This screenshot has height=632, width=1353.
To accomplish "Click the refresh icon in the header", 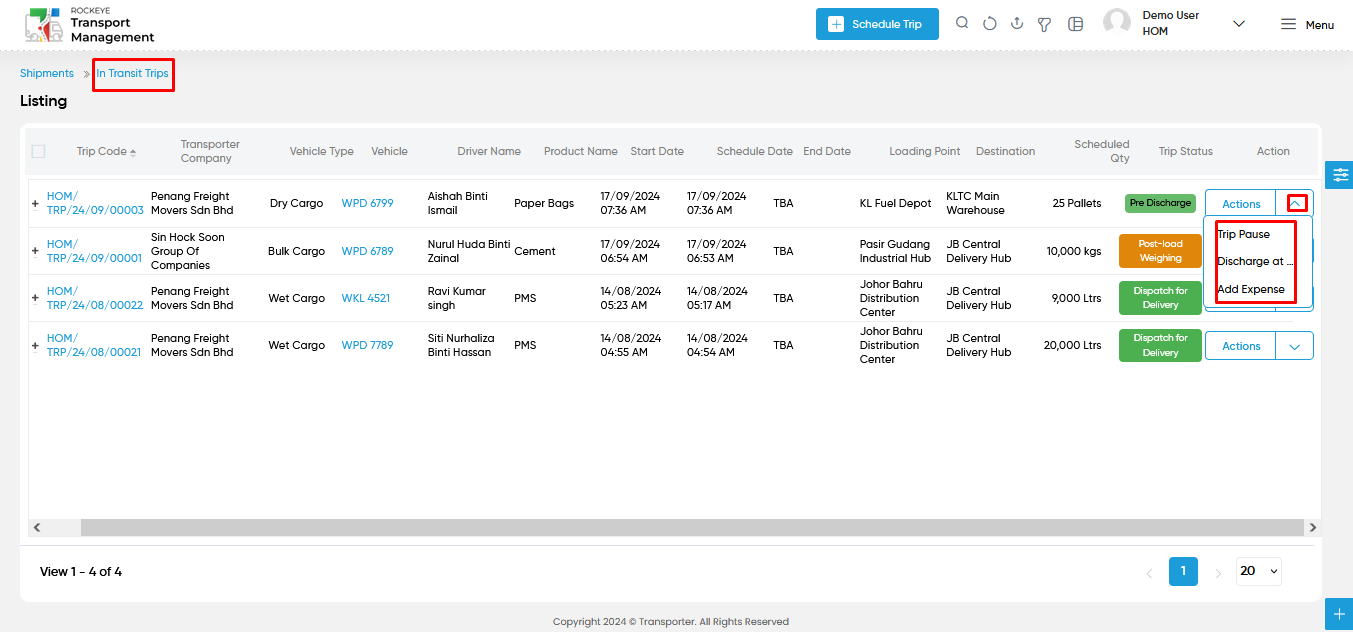I will tap(990, 24).
